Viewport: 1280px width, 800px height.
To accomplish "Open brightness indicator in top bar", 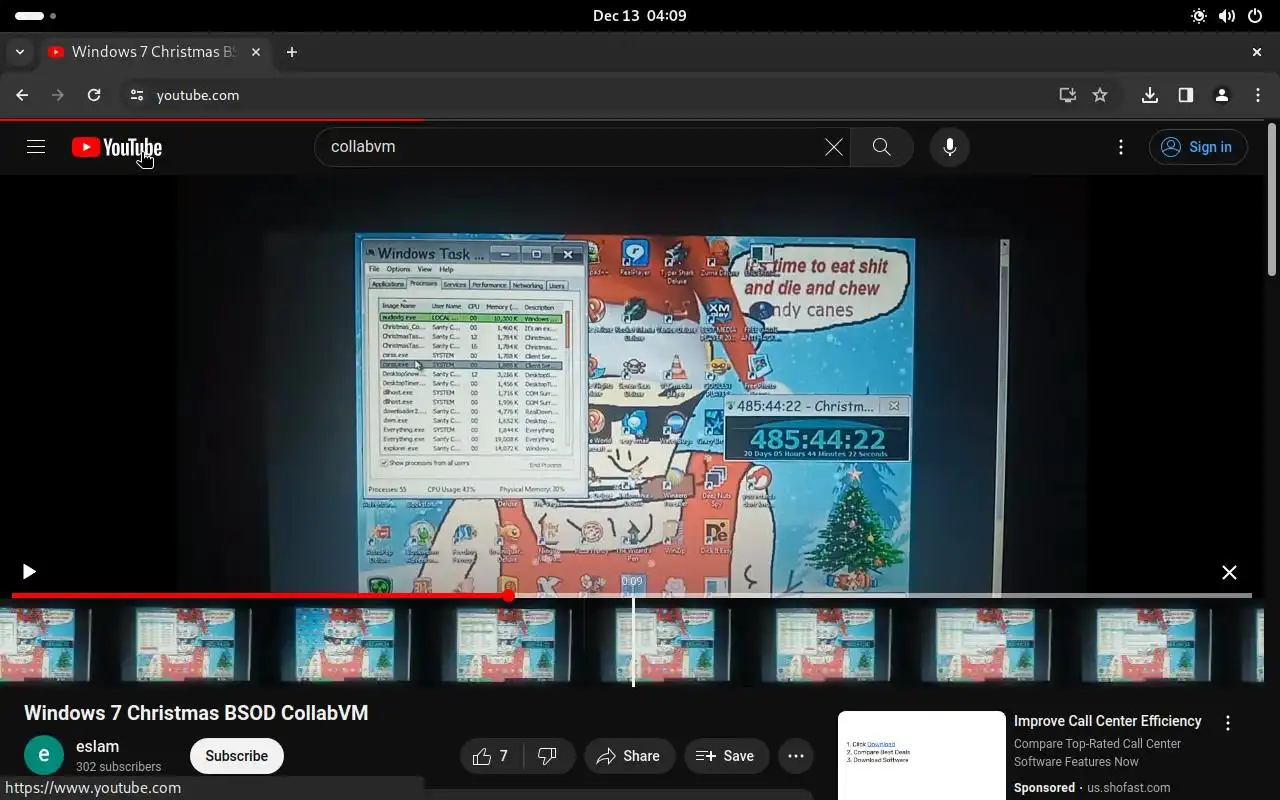I will coord(1199,16).
